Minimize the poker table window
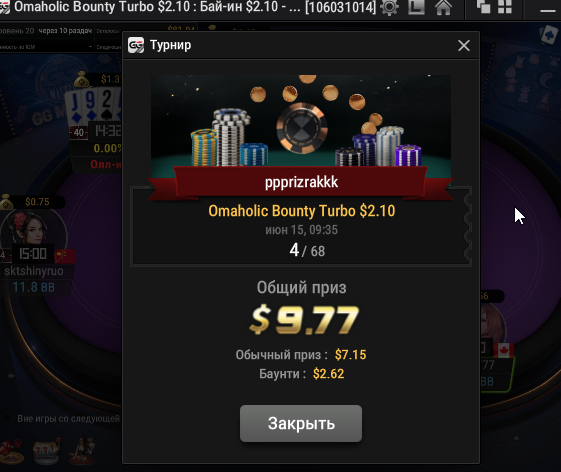This screenshot has width=561, height=472. click(x=548, y=10)
